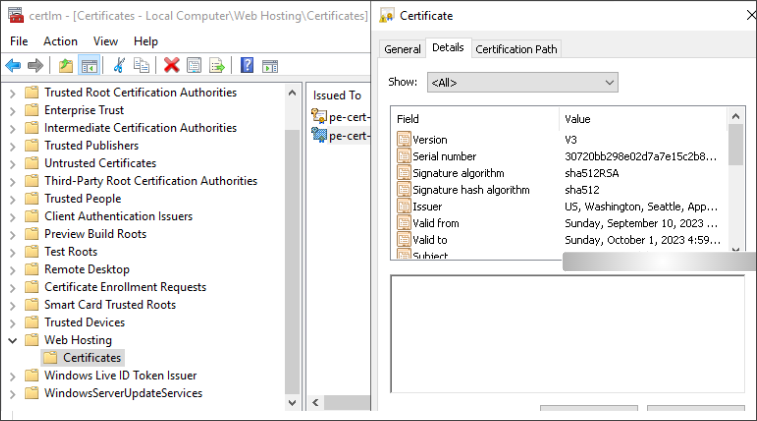
Task: Click the Serial number field icon
Action: tap(404, 156)
